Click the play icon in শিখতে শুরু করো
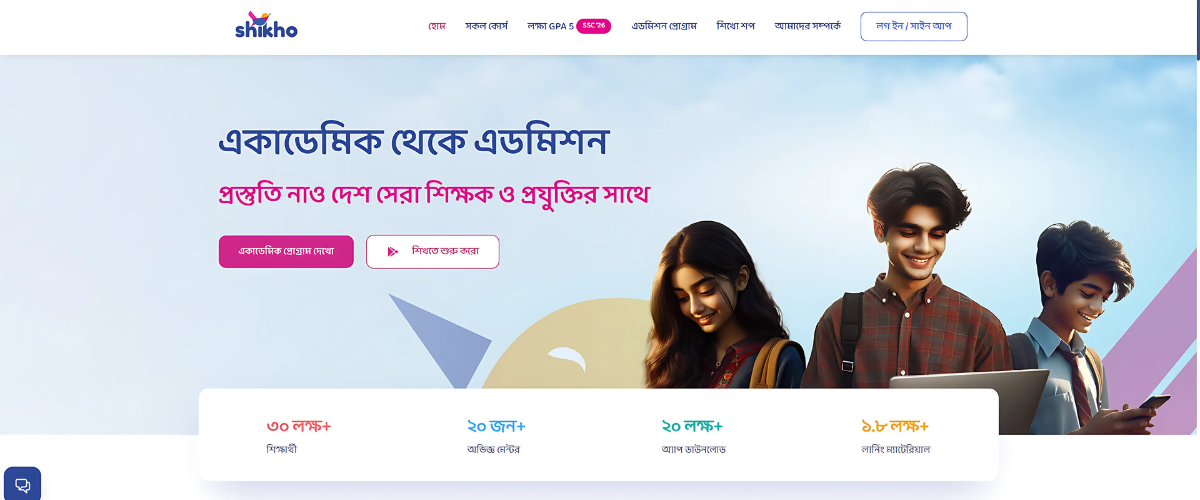 pyautogui.click(x=393, y=251)
